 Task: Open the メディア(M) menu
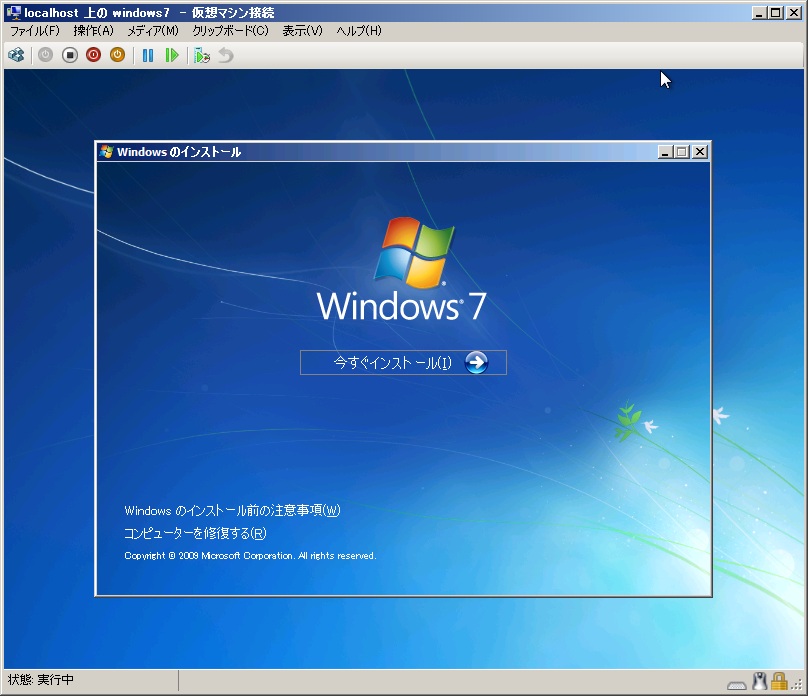[x=153, y=31]
